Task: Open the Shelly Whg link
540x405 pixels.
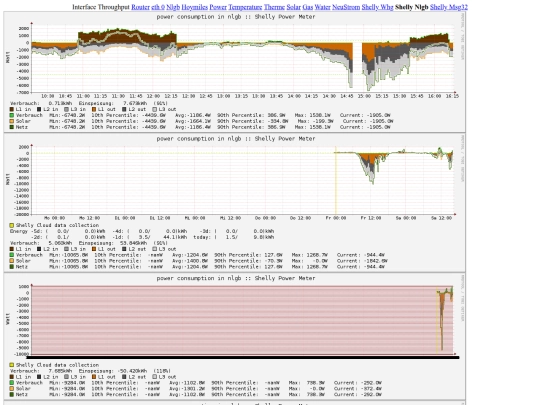Action: [x=377, y=7]
